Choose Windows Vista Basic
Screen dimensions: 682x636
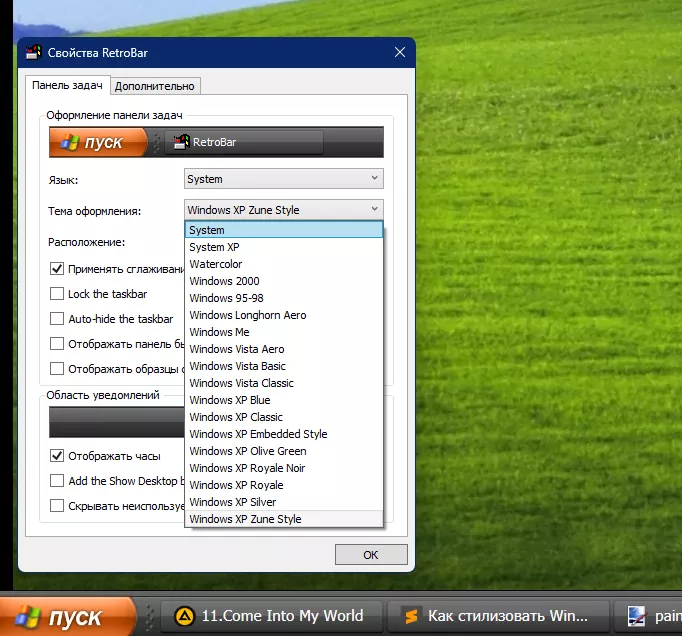point(284,366)
